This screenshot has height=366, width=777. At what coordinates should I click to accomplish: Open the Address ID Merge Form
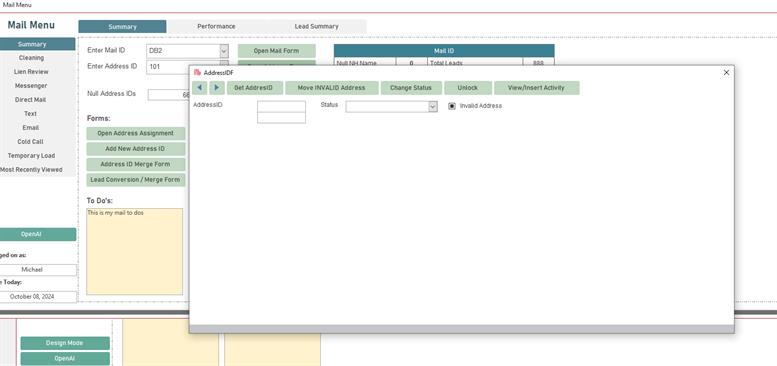coord(136,164)
